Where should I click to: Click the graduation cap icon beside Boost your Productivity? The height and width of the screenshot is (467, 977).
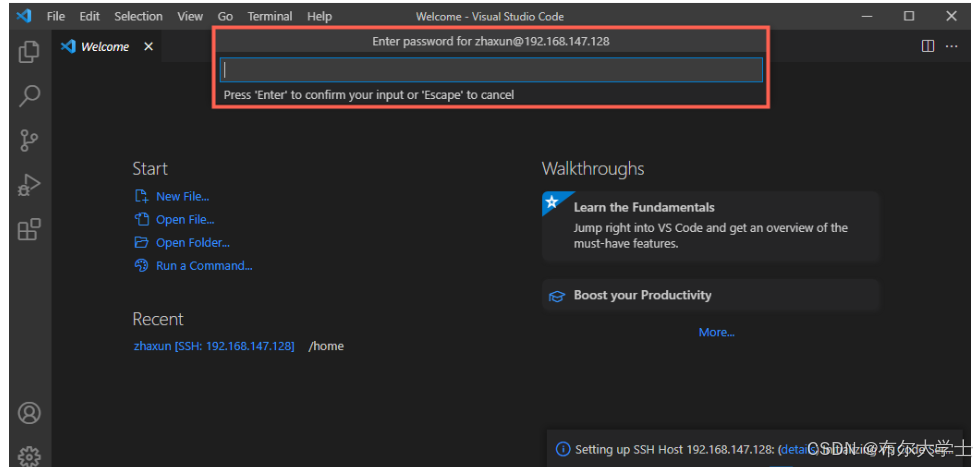[556, 296]
